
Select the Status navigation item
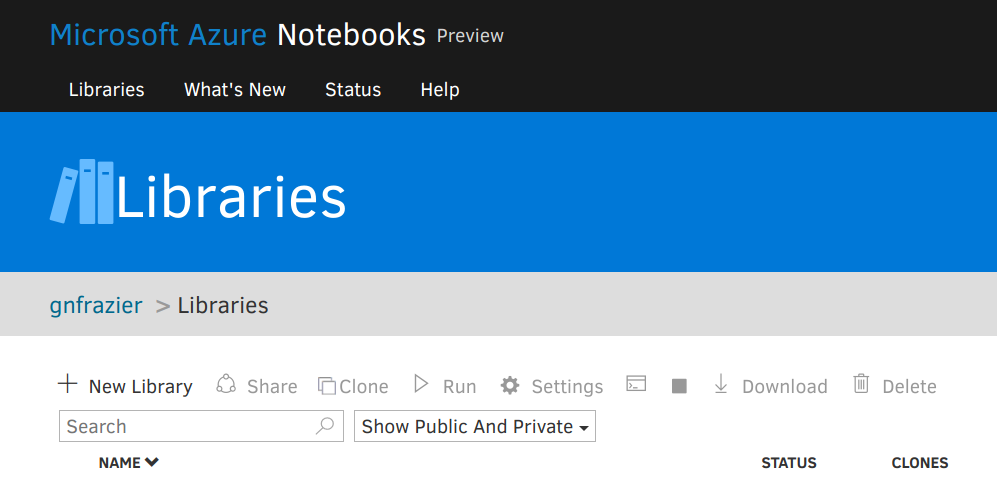point(353,90)
